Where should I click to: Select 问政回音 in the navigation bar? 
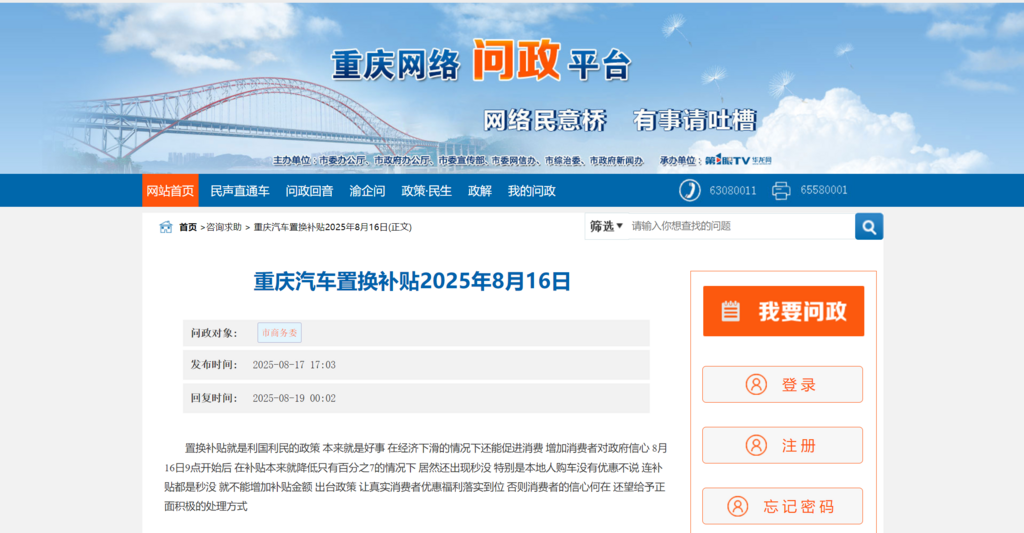[x=309, y=191]
